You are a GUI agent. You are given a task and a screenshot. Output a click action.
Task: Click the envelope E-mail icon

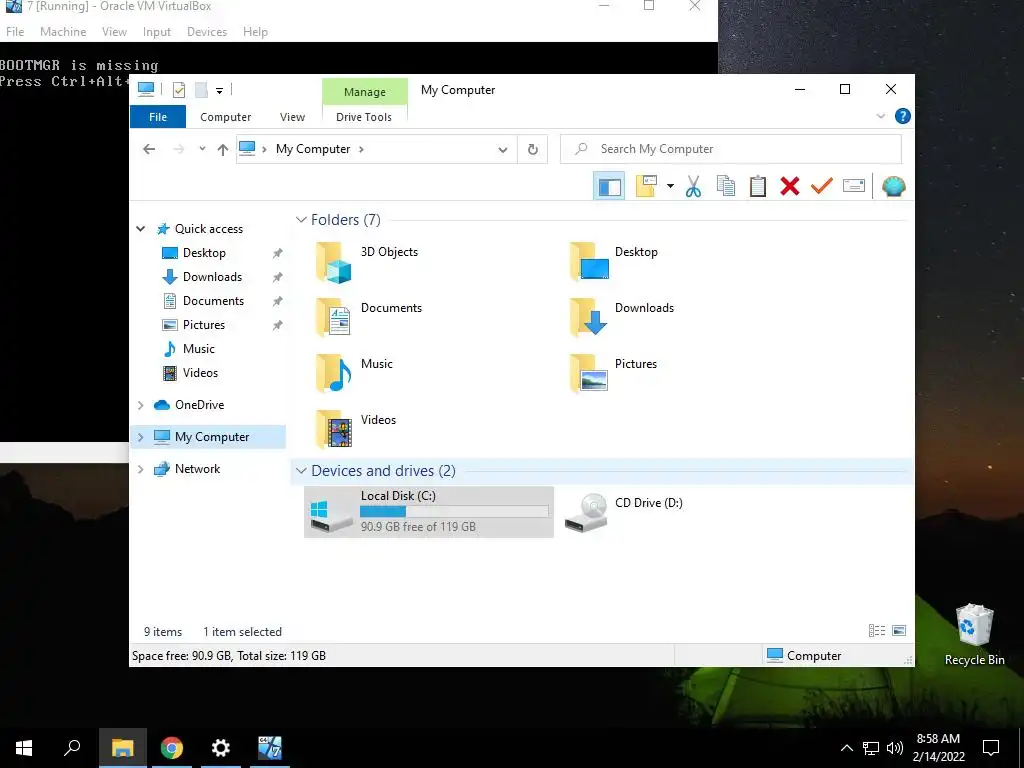854,186
